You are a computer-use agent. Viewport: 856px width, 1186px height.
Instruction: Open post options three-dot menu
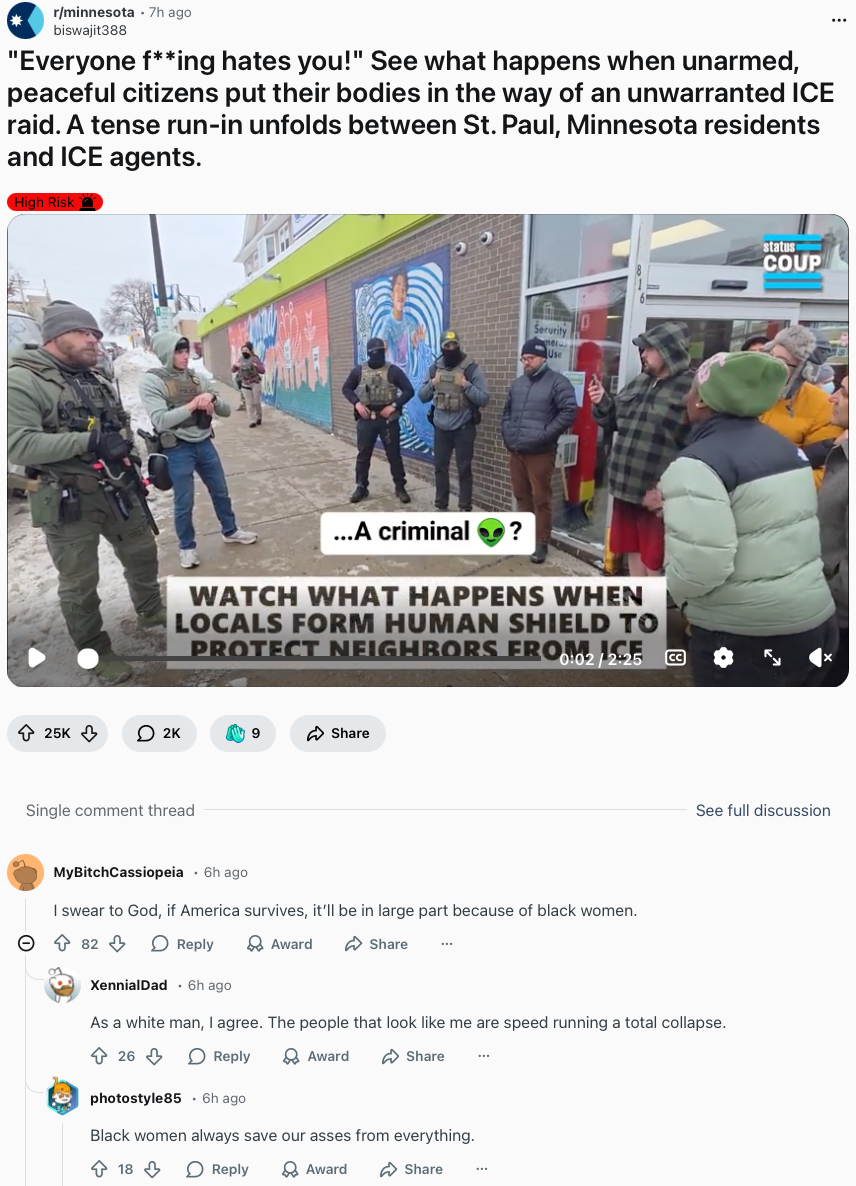839,20
